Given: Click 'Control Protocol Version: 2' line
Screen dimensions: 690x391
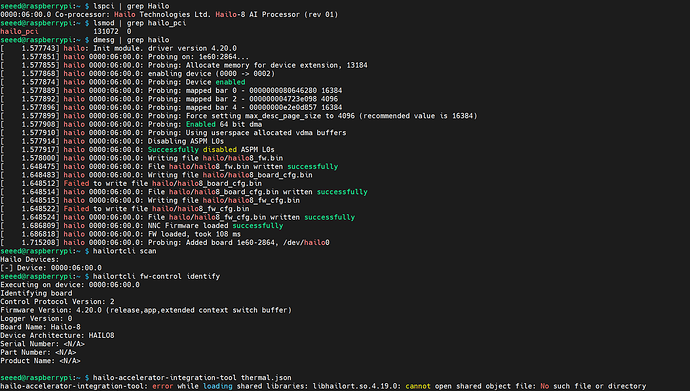Looking at the screenshot, I should [x=57, y=302].
